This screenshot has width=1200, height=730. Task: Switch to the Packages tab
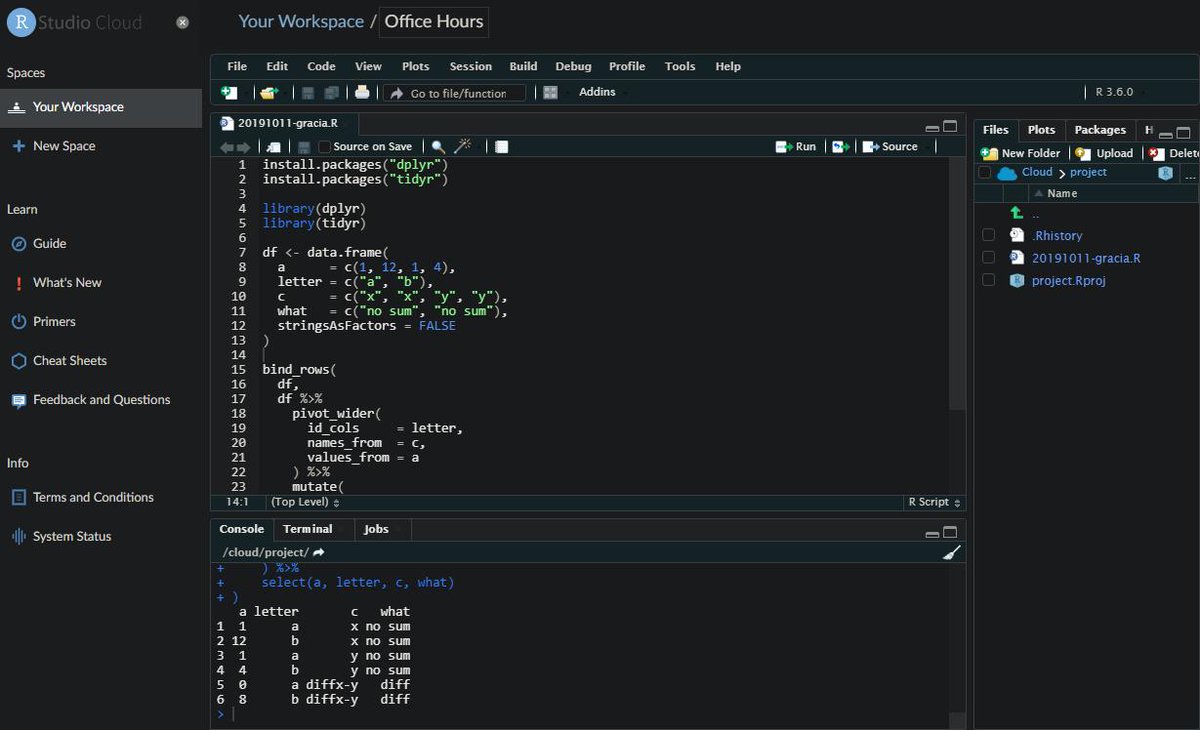[x=1100, y=130]
